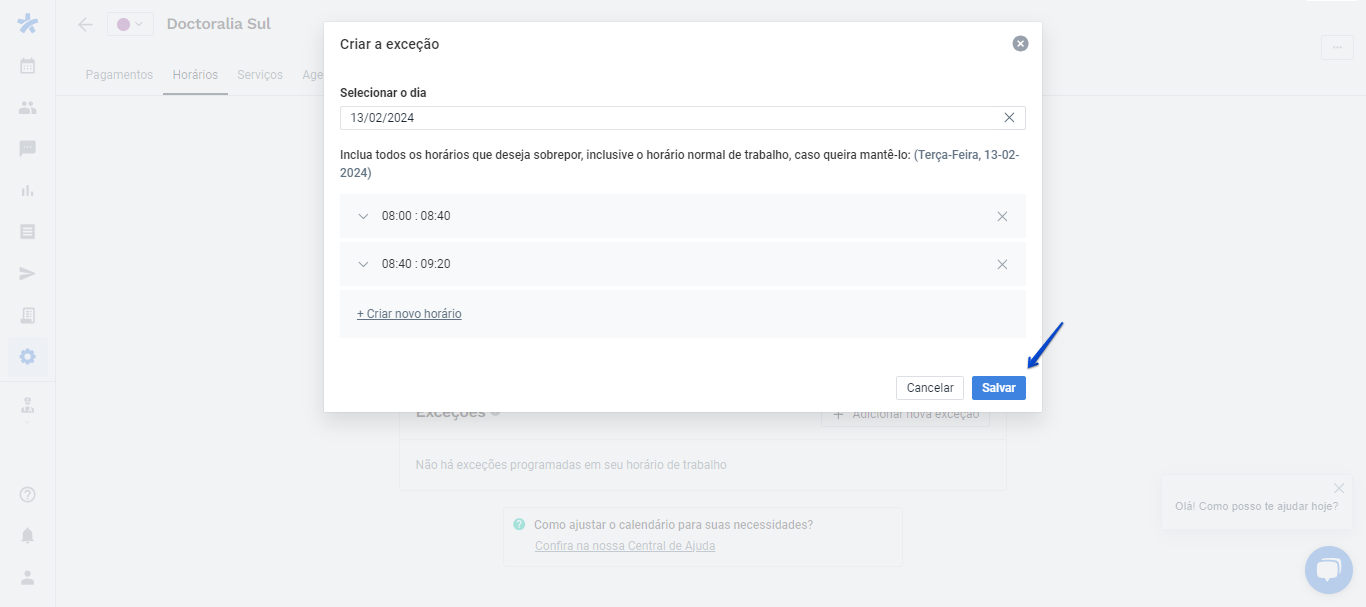
Task: Click the Olá! Como posso te ajudar hoje? message
Action: click(x=1256, y=506)
